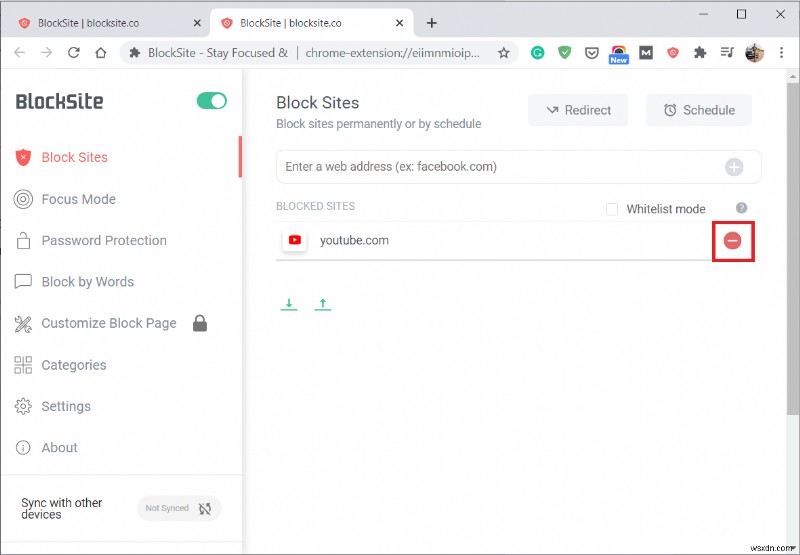Click the add site plus icon
The image size is (800, 555).
[734, 167]
